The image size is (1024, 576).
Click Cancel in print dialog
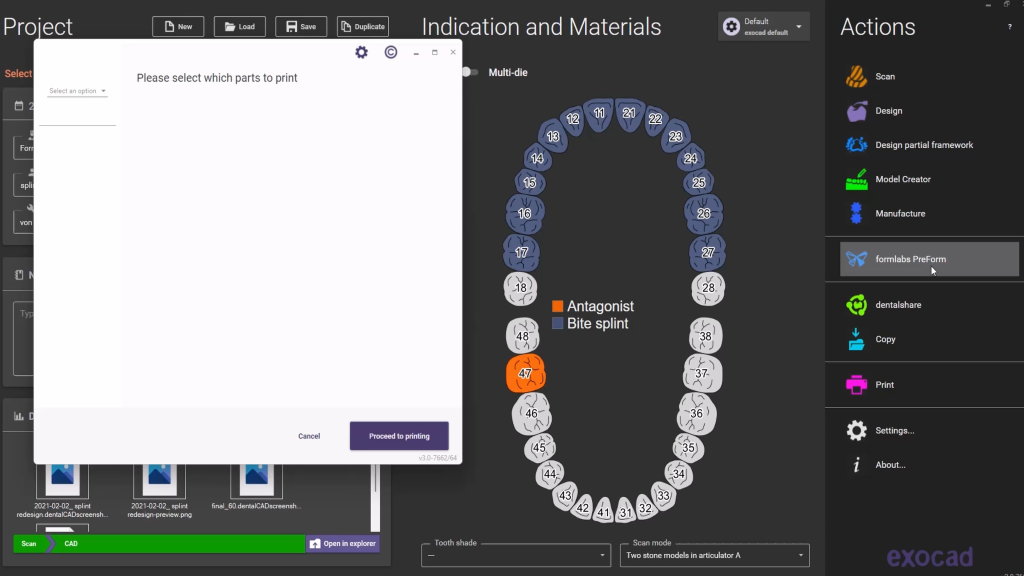click(309, 436)
